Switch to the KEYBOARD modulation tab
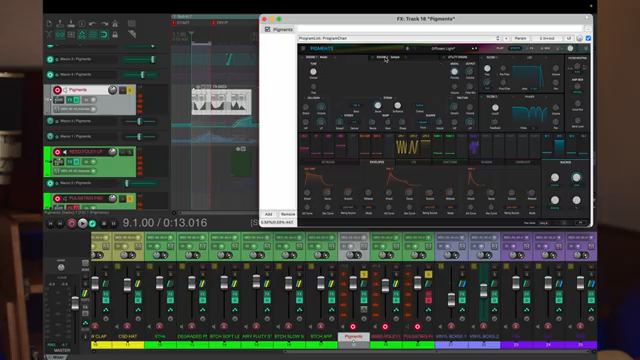This screenshot has height=360, width=640. click(328, 162)
